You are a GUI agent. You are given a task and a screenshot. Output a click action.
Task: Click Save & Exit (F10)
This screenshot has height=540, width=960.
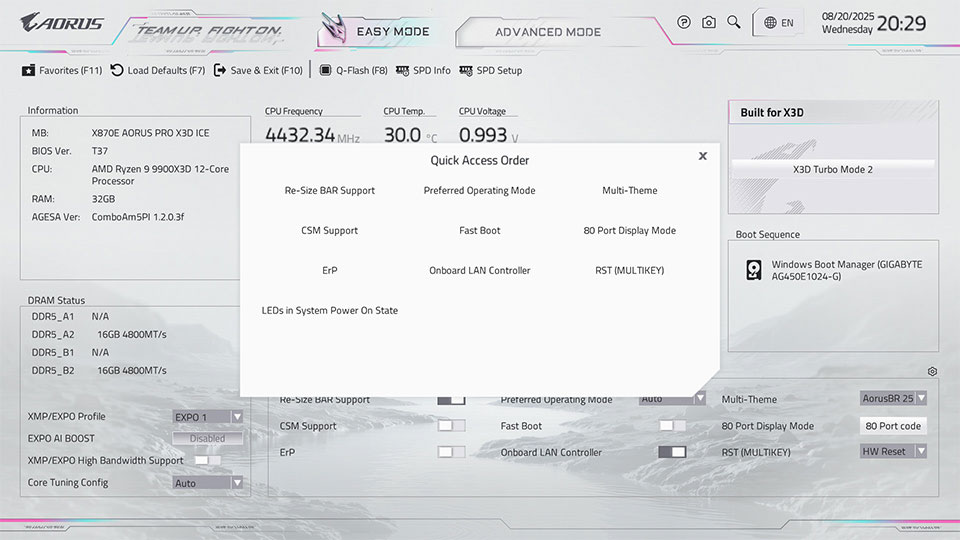[266, 70]
